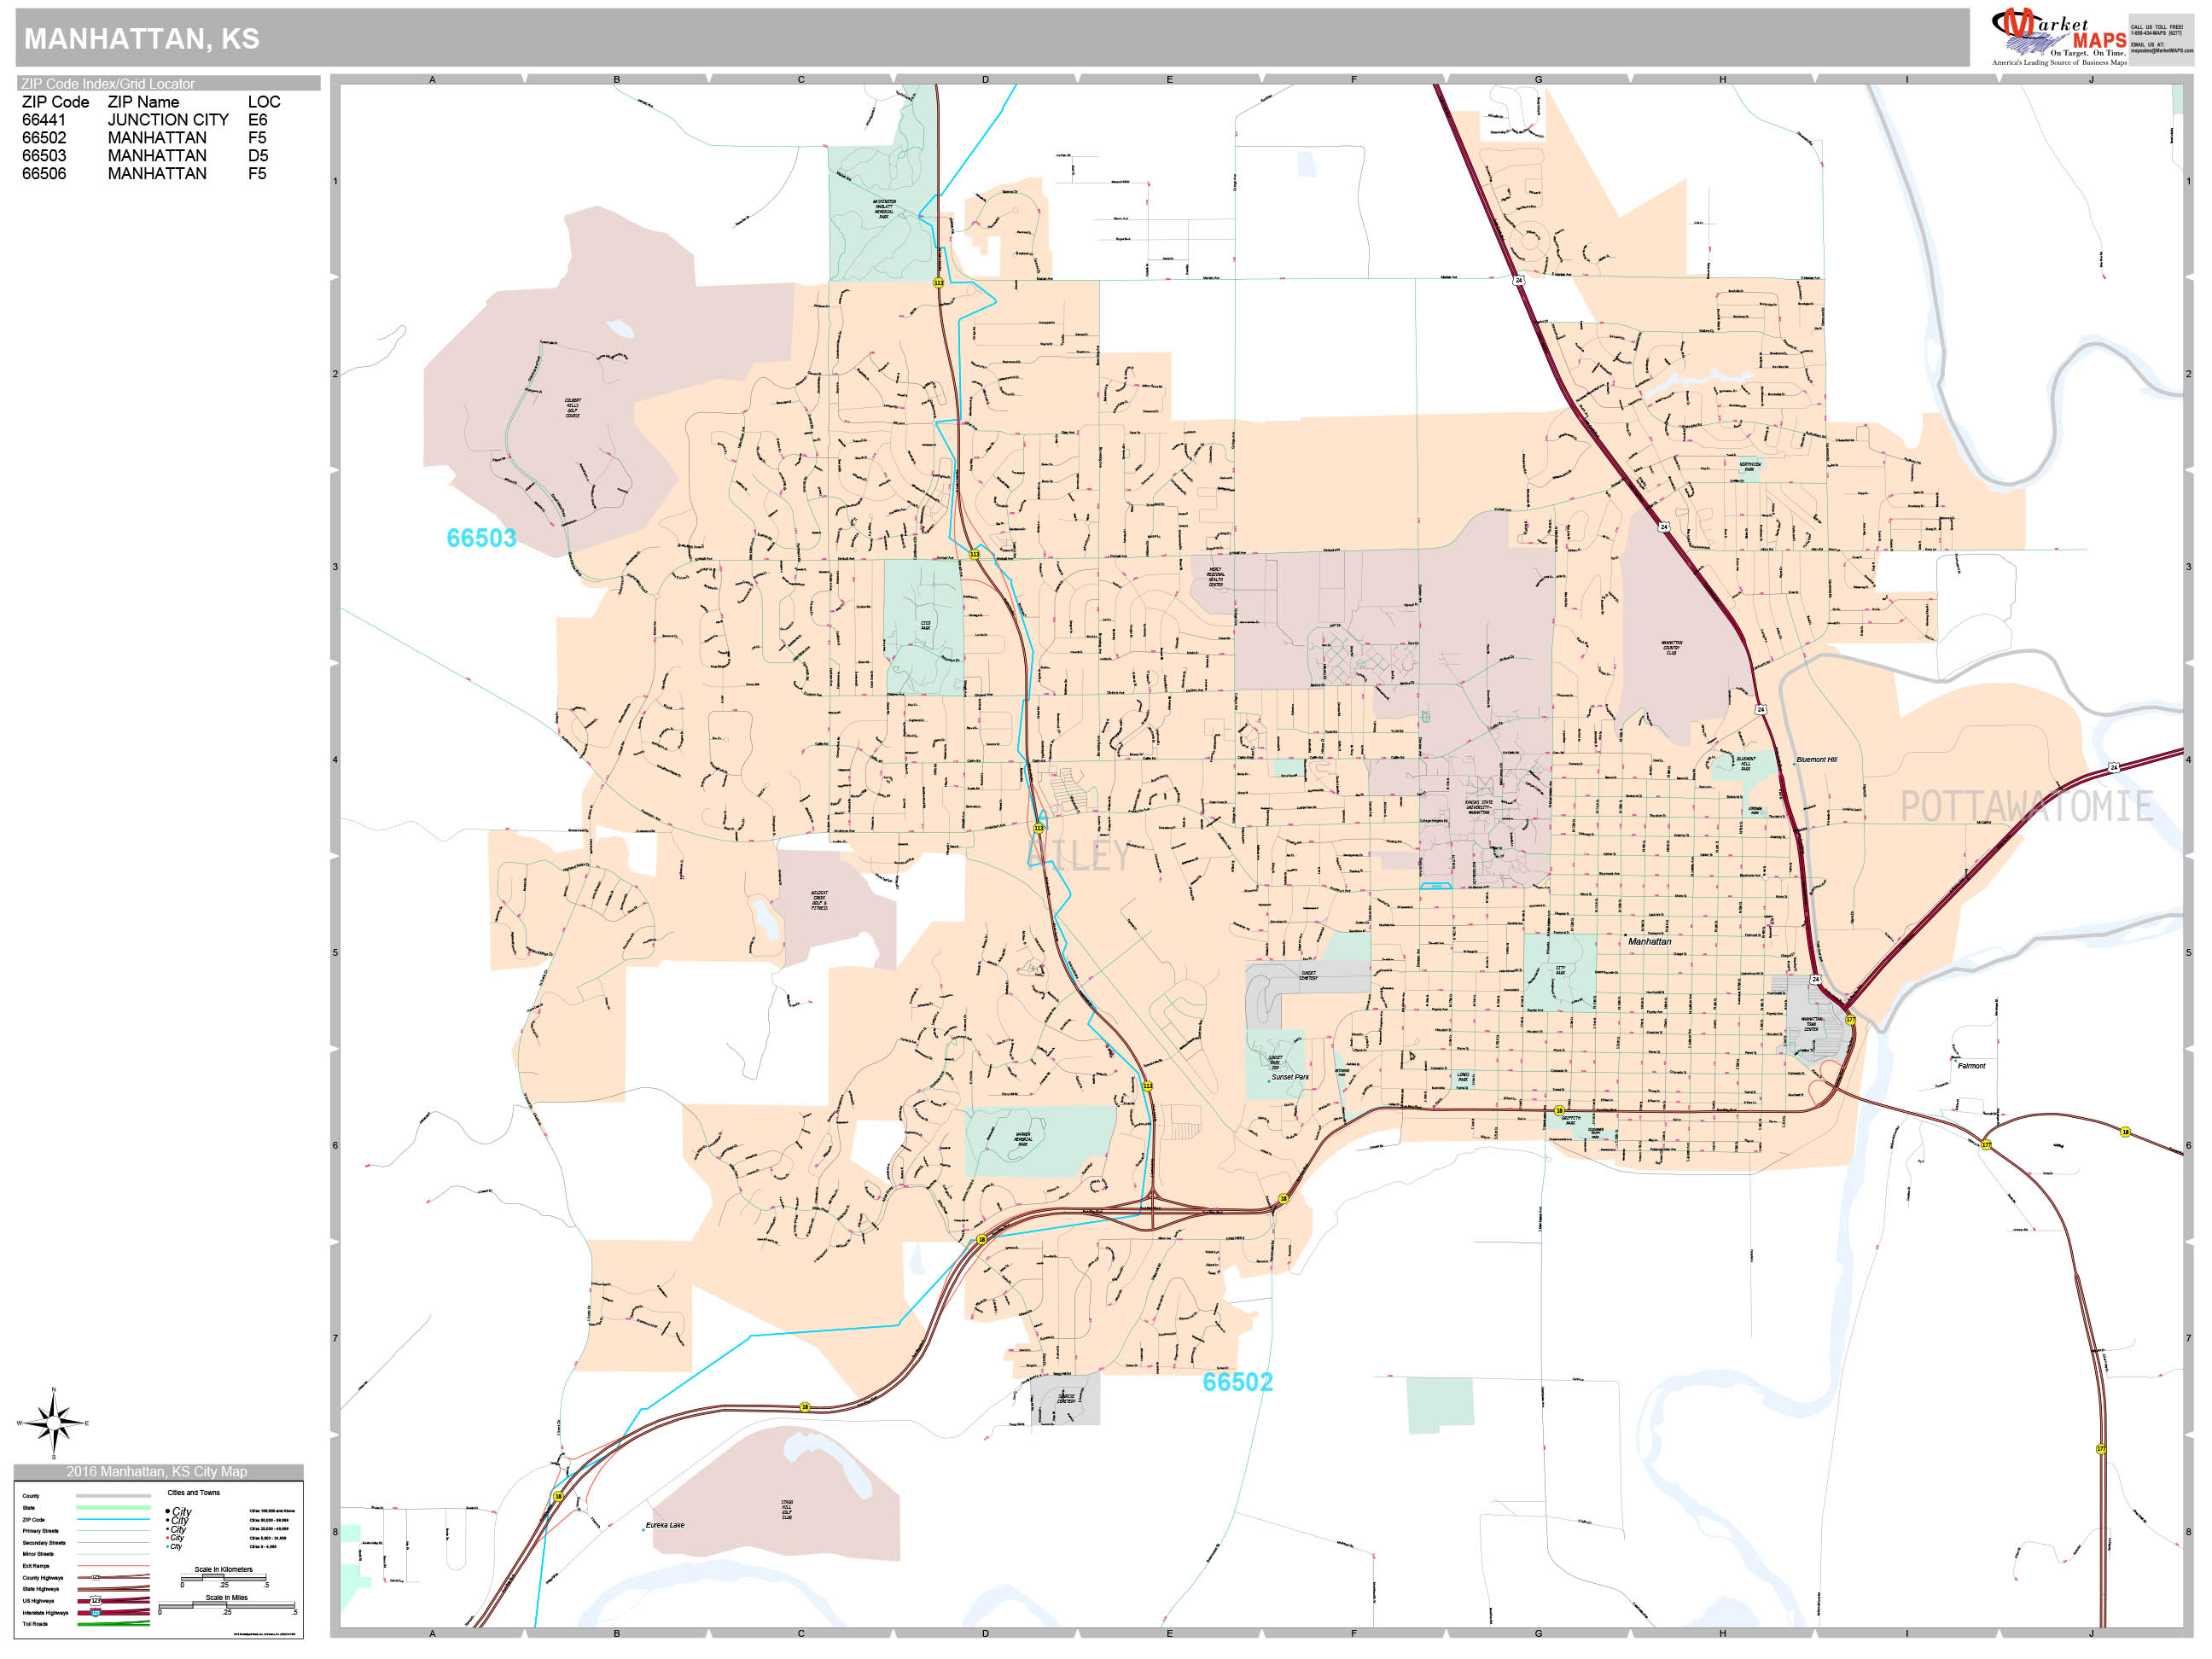
Task: Toggle the black City dot for cities 100,000 and above
Action: pos(168,1511)
